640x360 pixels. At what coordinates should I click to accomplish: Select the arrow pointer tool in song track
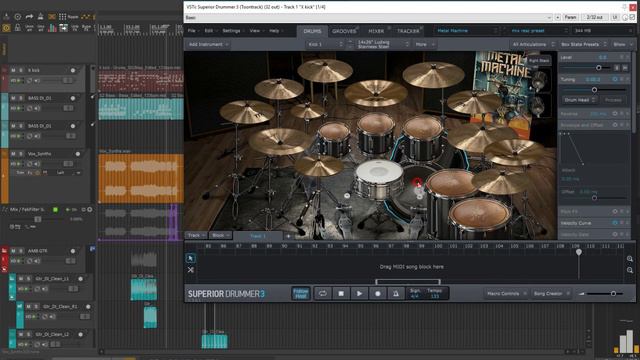(x=190, y=258)
